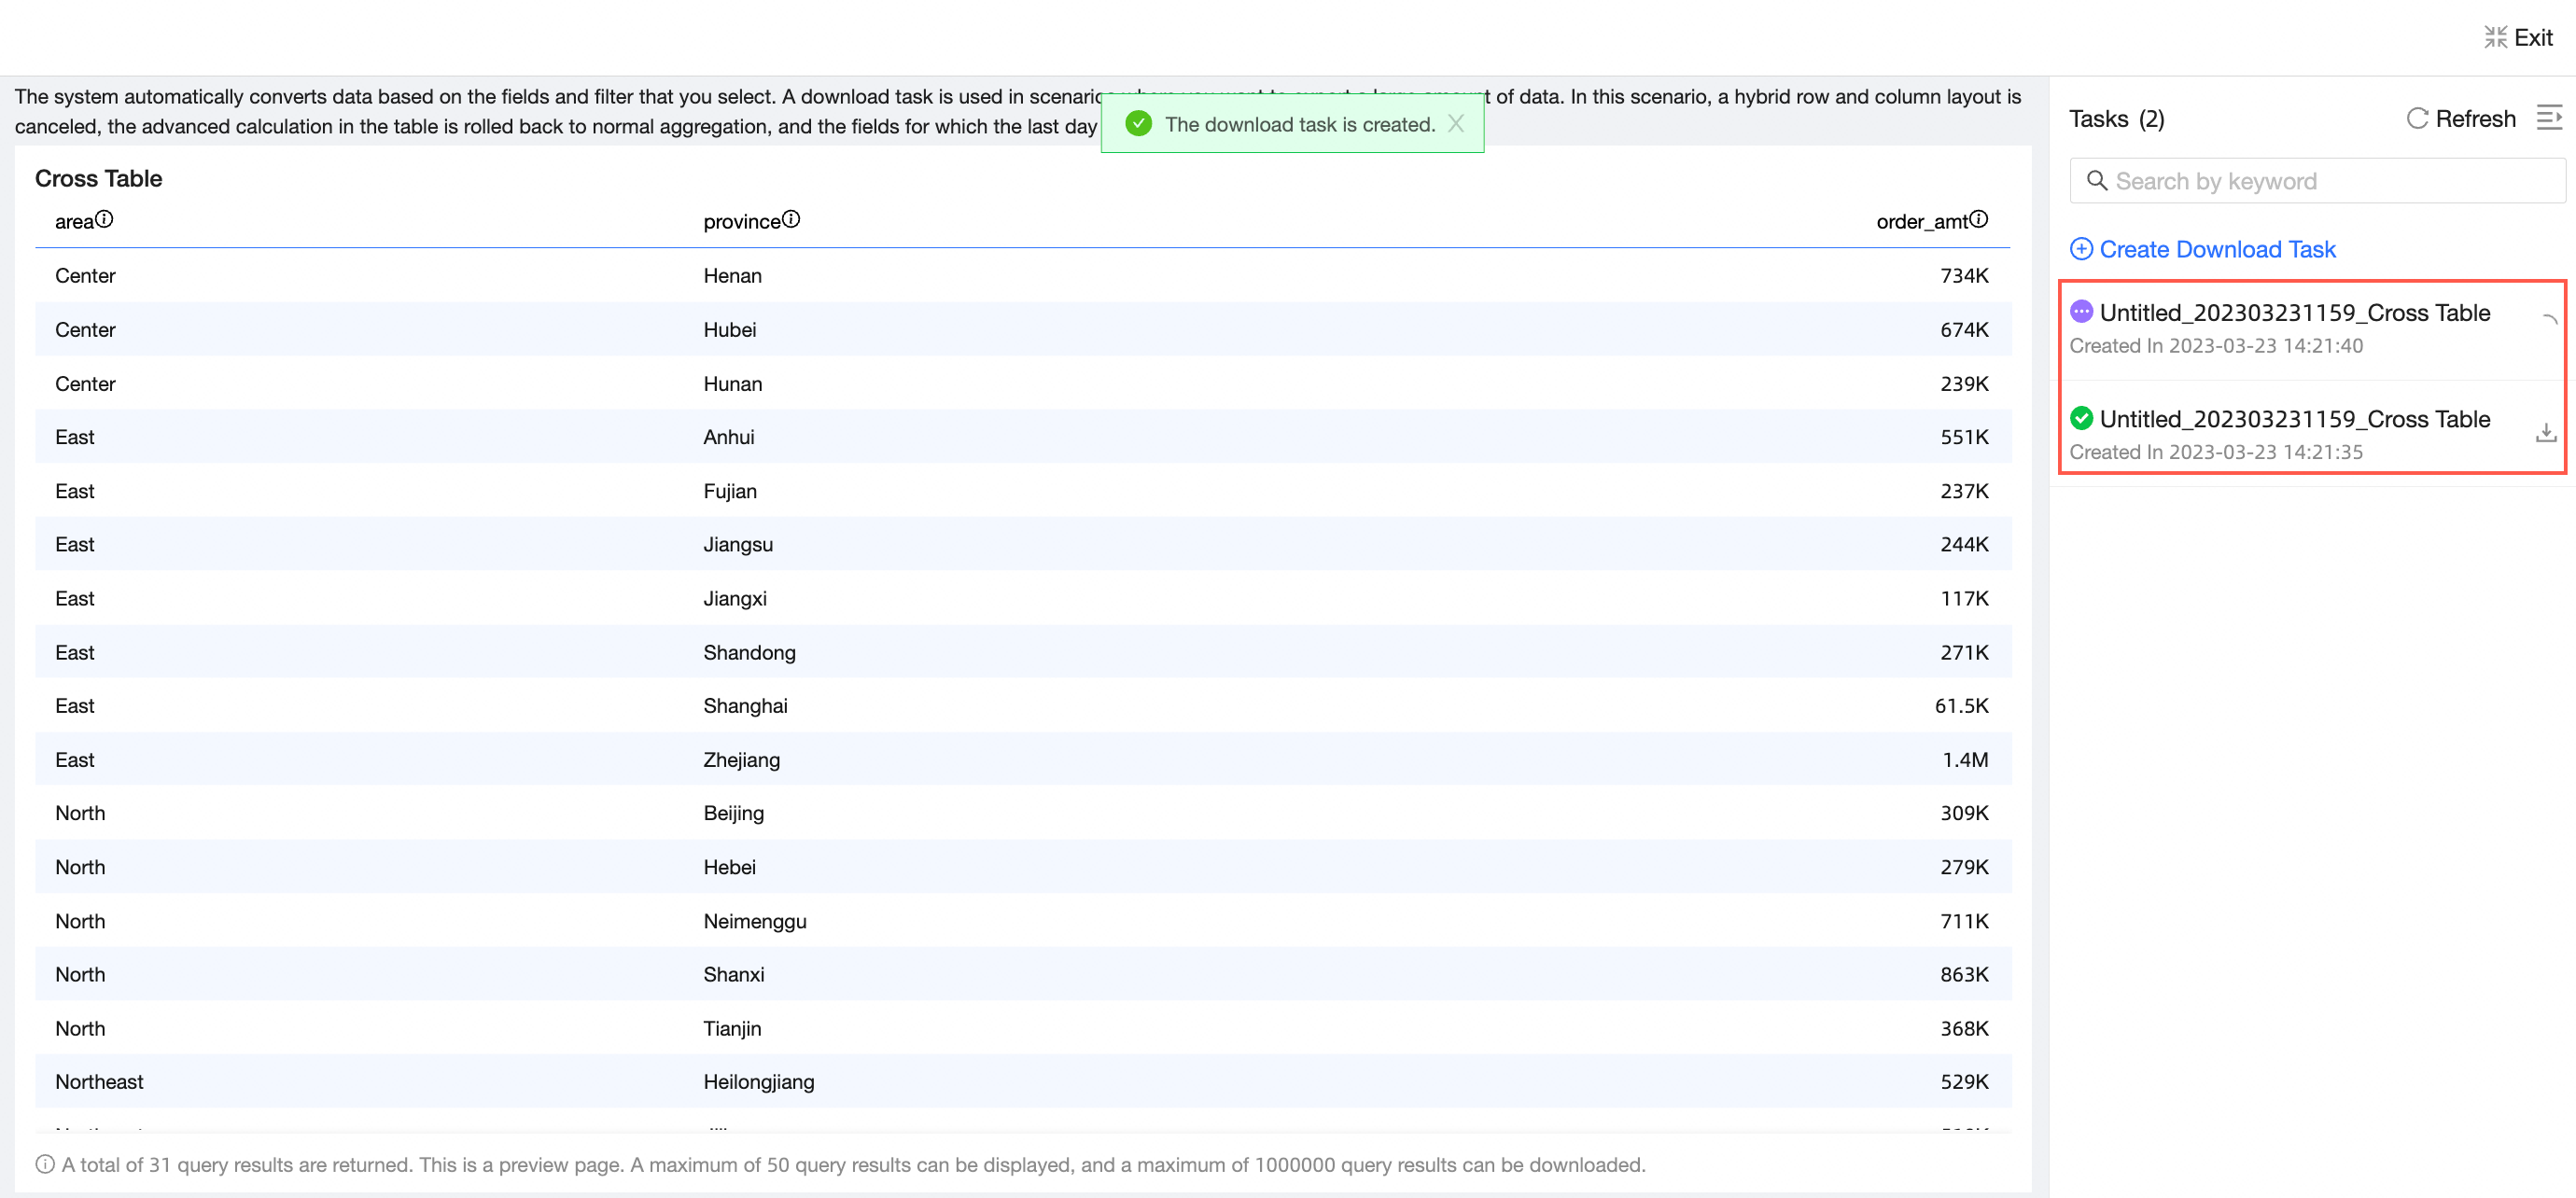
Task: Select the 'Heilongjiang' province cell
Action: point(758,1081)
